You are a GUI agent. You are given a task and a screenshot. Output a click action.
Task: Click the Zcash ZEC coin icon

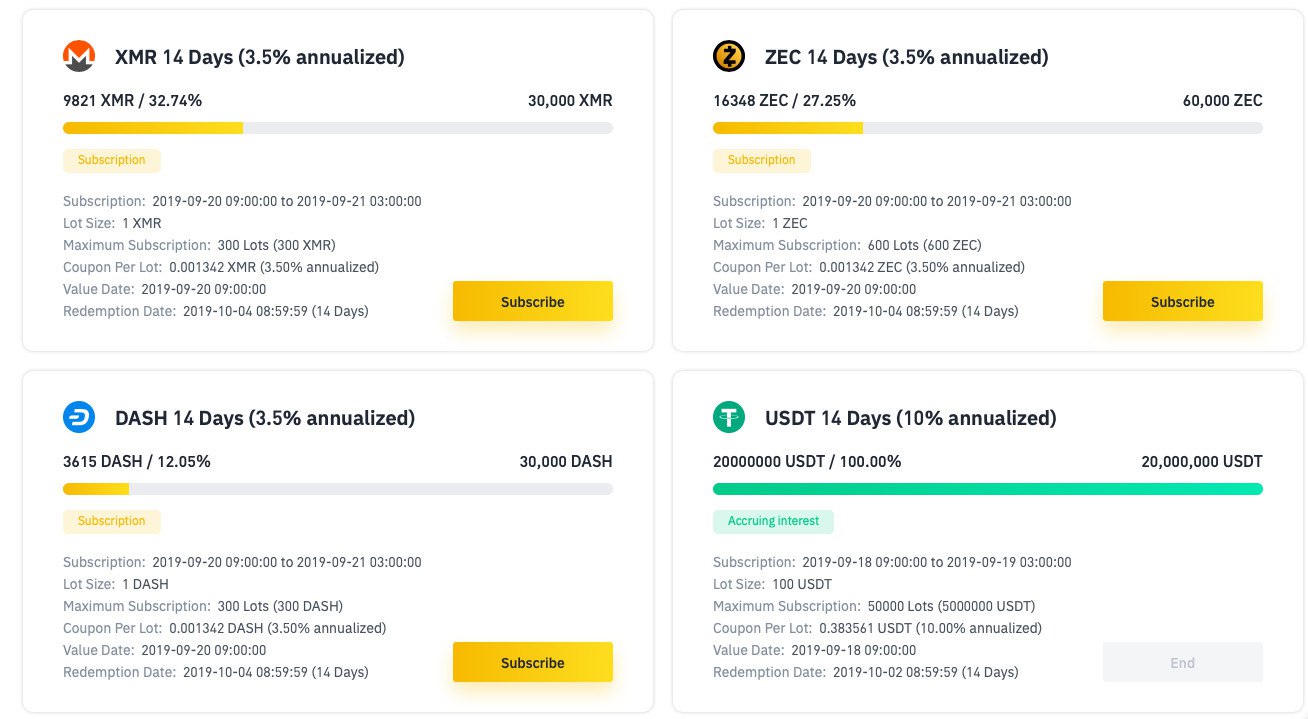coord(729,57)
